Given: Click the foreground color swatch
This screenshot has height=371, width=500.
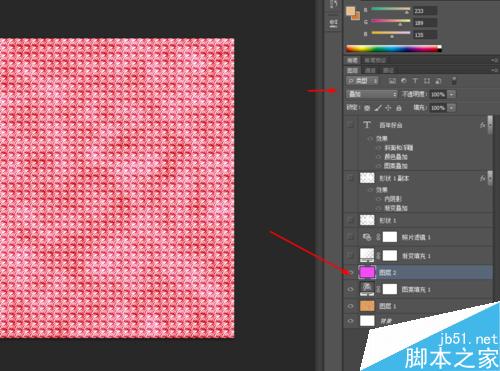Looking at the screenshot, I should (x=351, y=12).
